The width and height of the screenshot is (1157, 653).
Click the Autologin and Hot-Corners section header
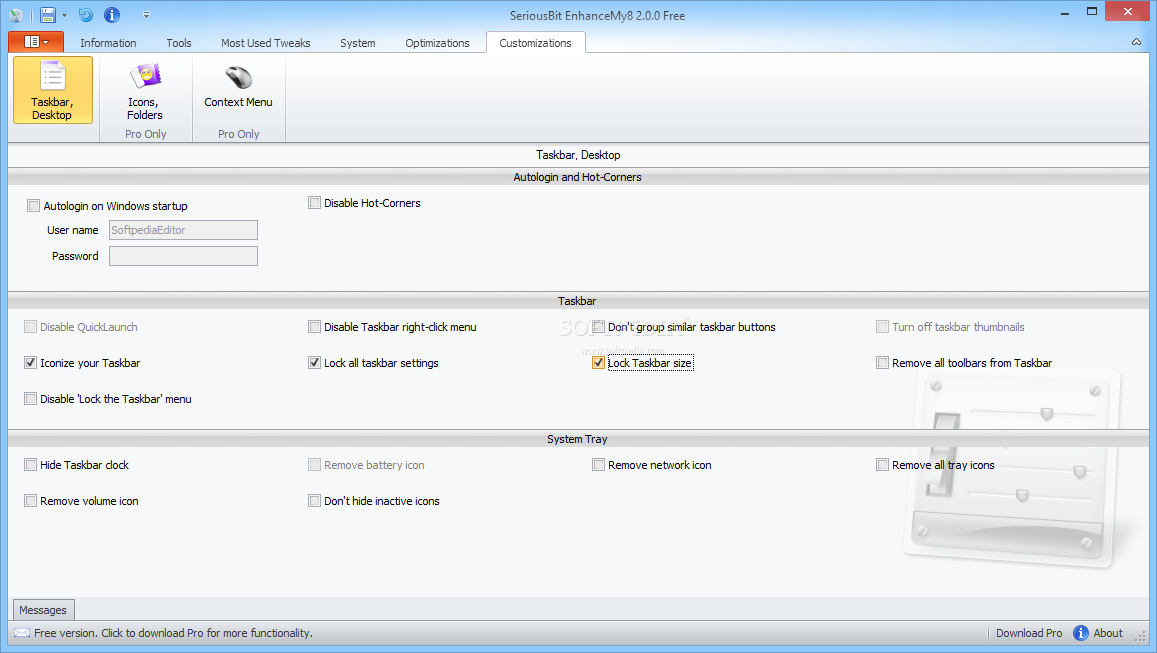click(578, 177)
